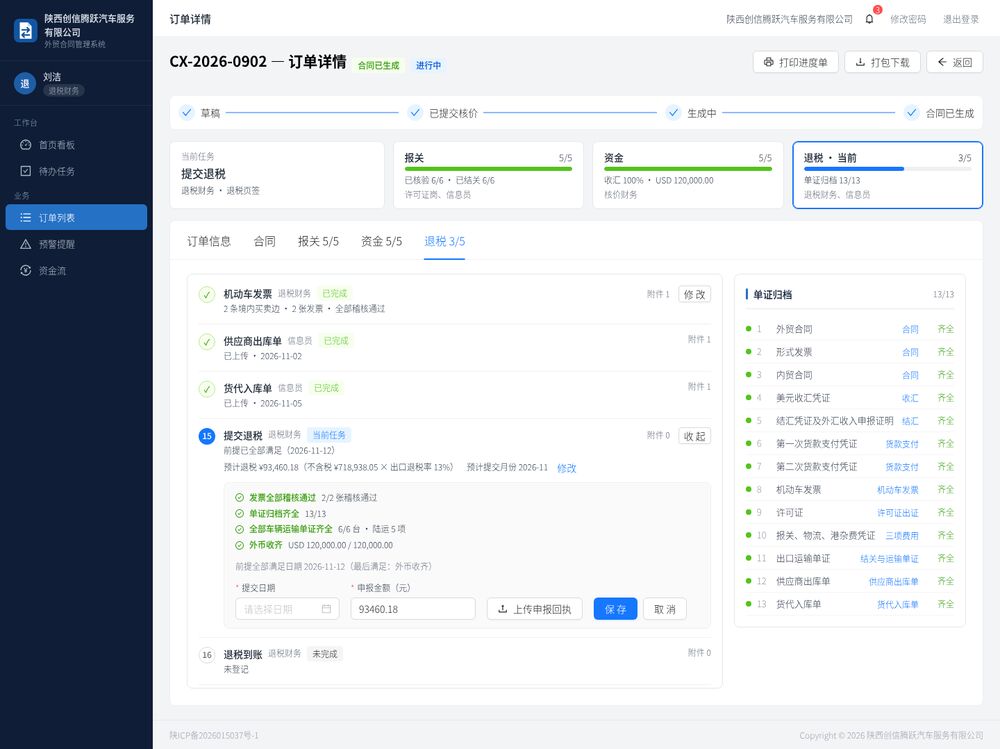Go to 首页看板 in sidebar
This screenshot has width=1000, height=749.
pos(76,145)
